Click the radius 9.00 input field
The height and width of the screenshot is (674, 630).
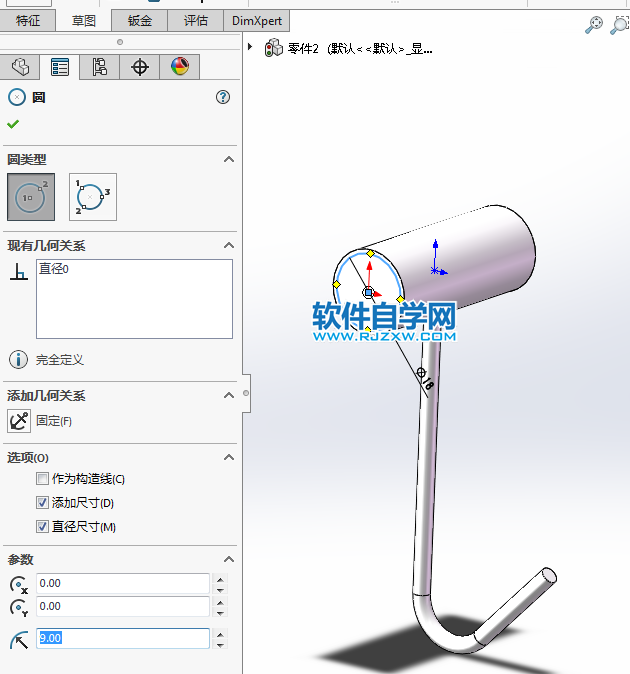coord(122,638)
